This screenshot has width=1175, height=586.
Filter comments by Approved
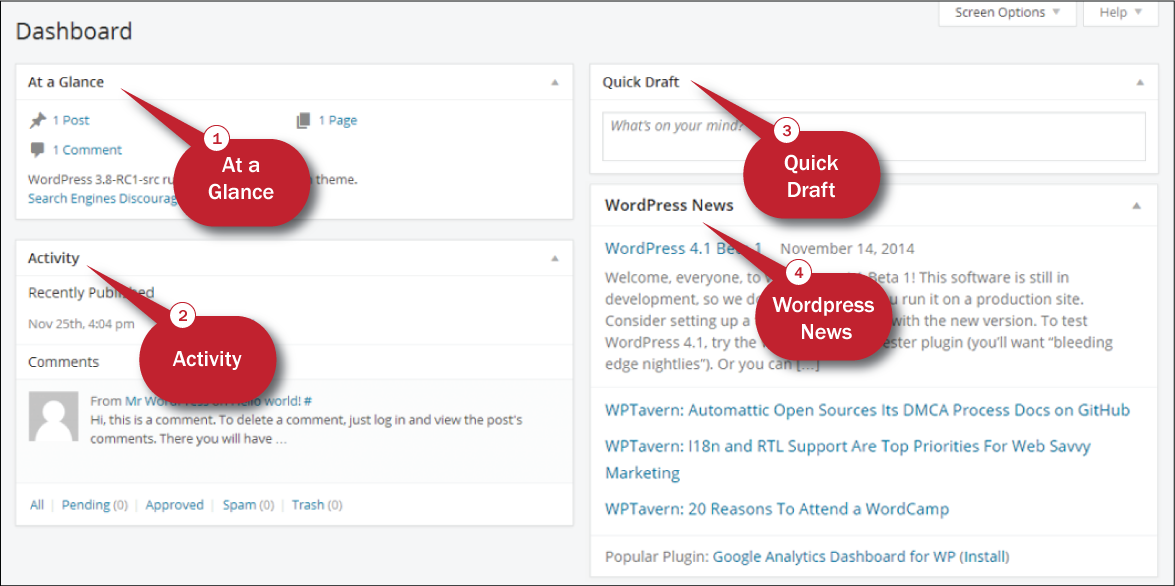coord(175,505)
